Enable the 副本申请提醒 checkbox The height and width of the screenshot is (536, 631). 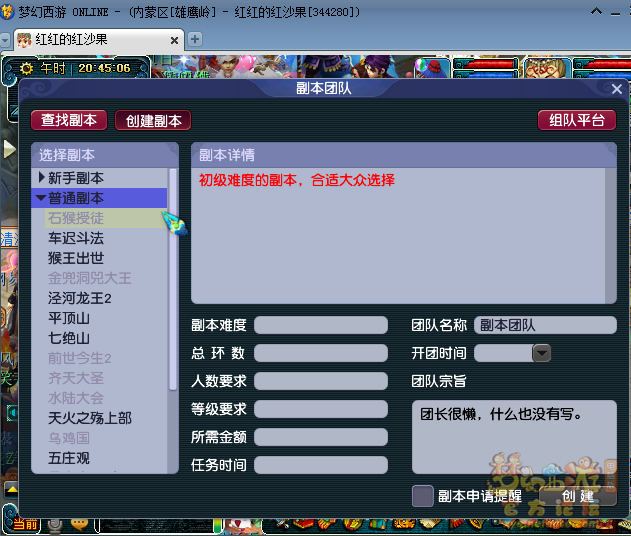tap(423, 496)
